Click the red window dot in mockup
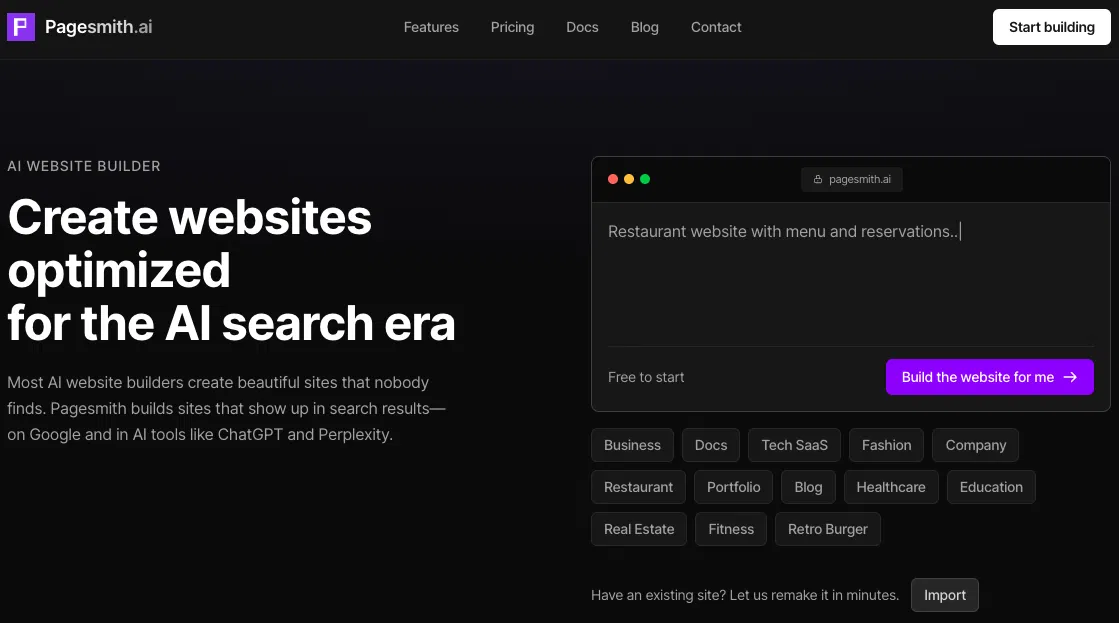The width and height of the screenshot is (1119, 623). tap(613, 179)
